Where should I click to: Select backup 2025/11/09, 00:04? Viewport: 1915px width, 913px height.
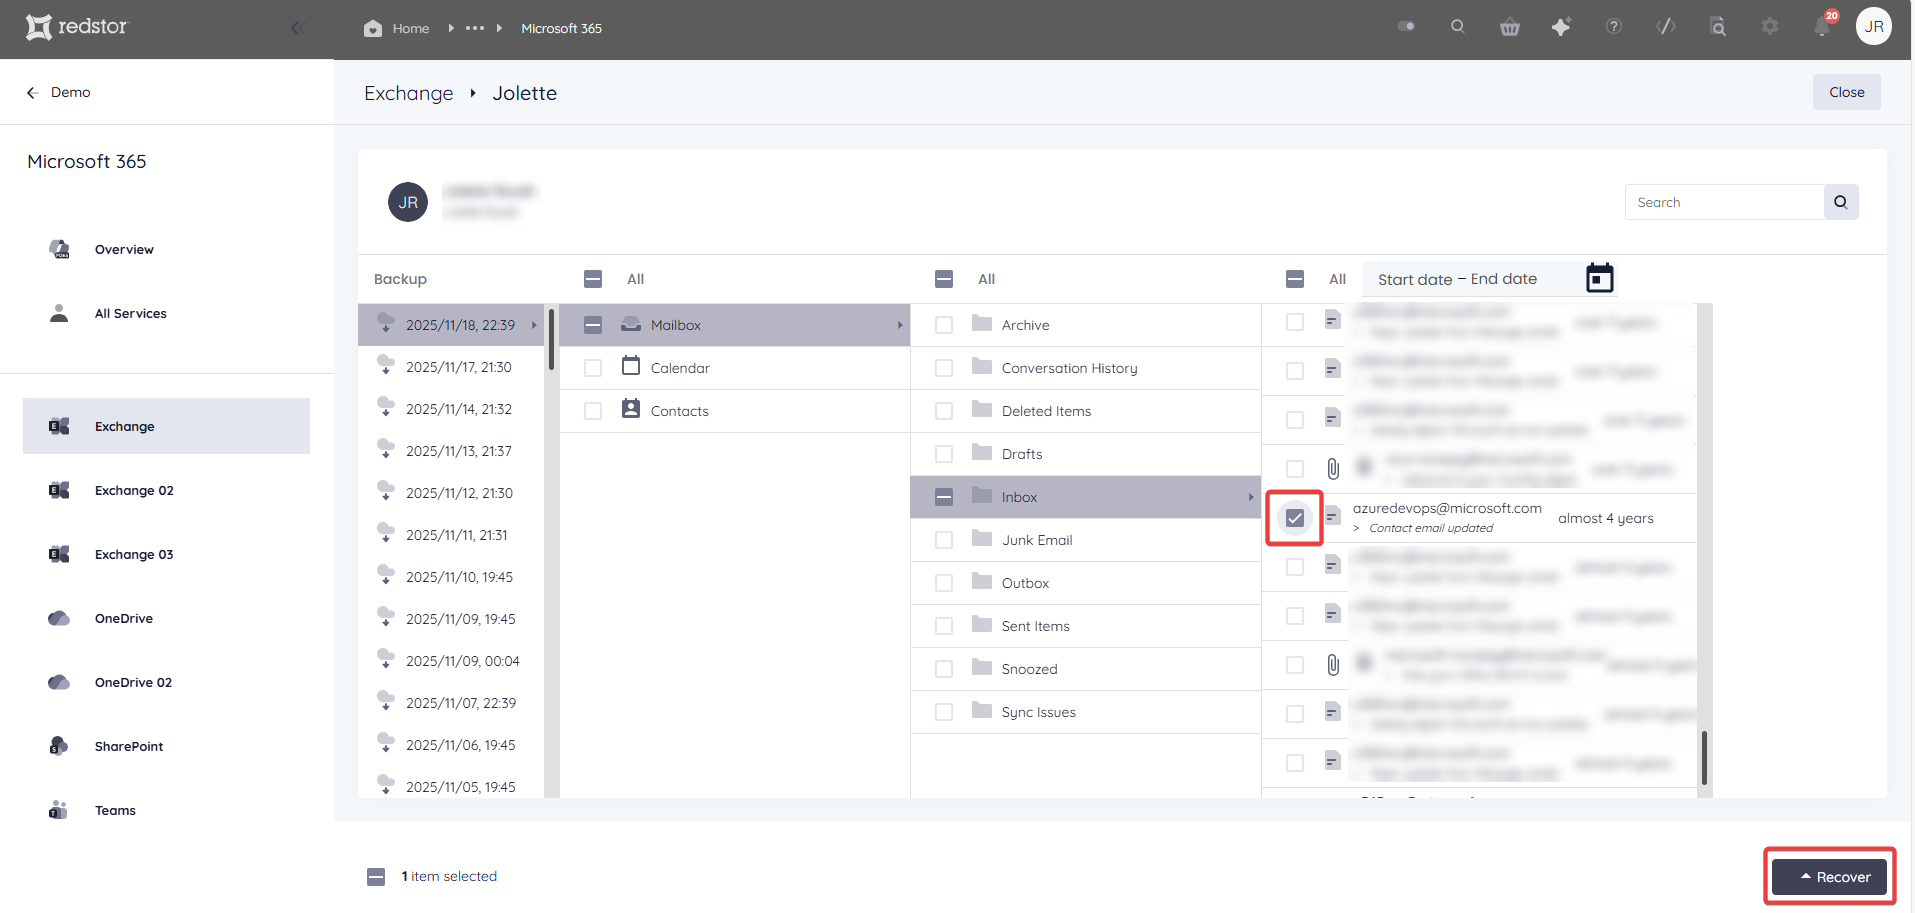tap(451, 661)
